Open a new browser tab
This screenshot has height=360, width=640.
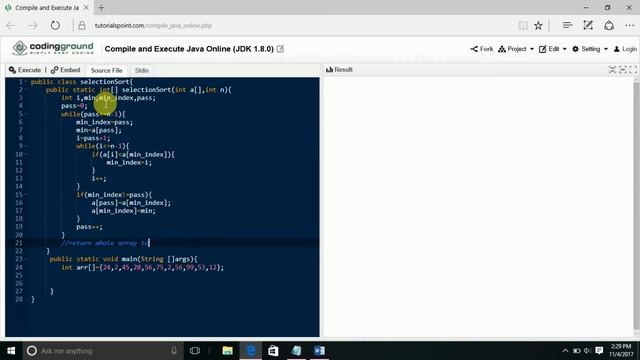[101, 7]
